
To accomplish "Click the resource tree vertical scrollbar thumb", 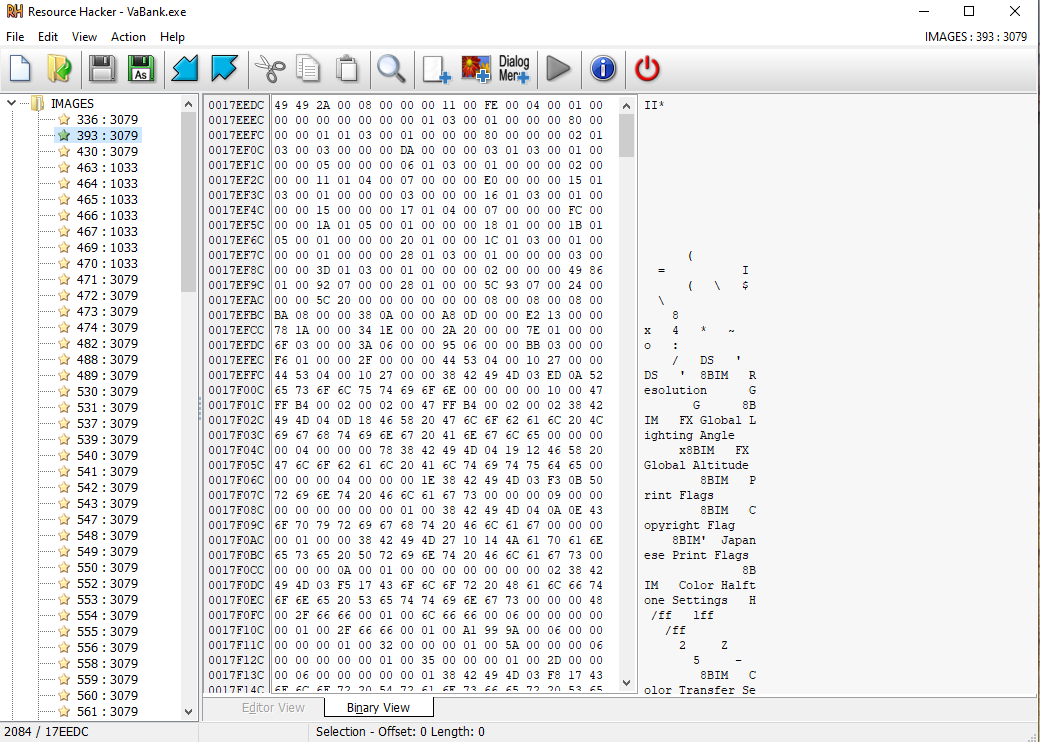I will coord(188,202).
